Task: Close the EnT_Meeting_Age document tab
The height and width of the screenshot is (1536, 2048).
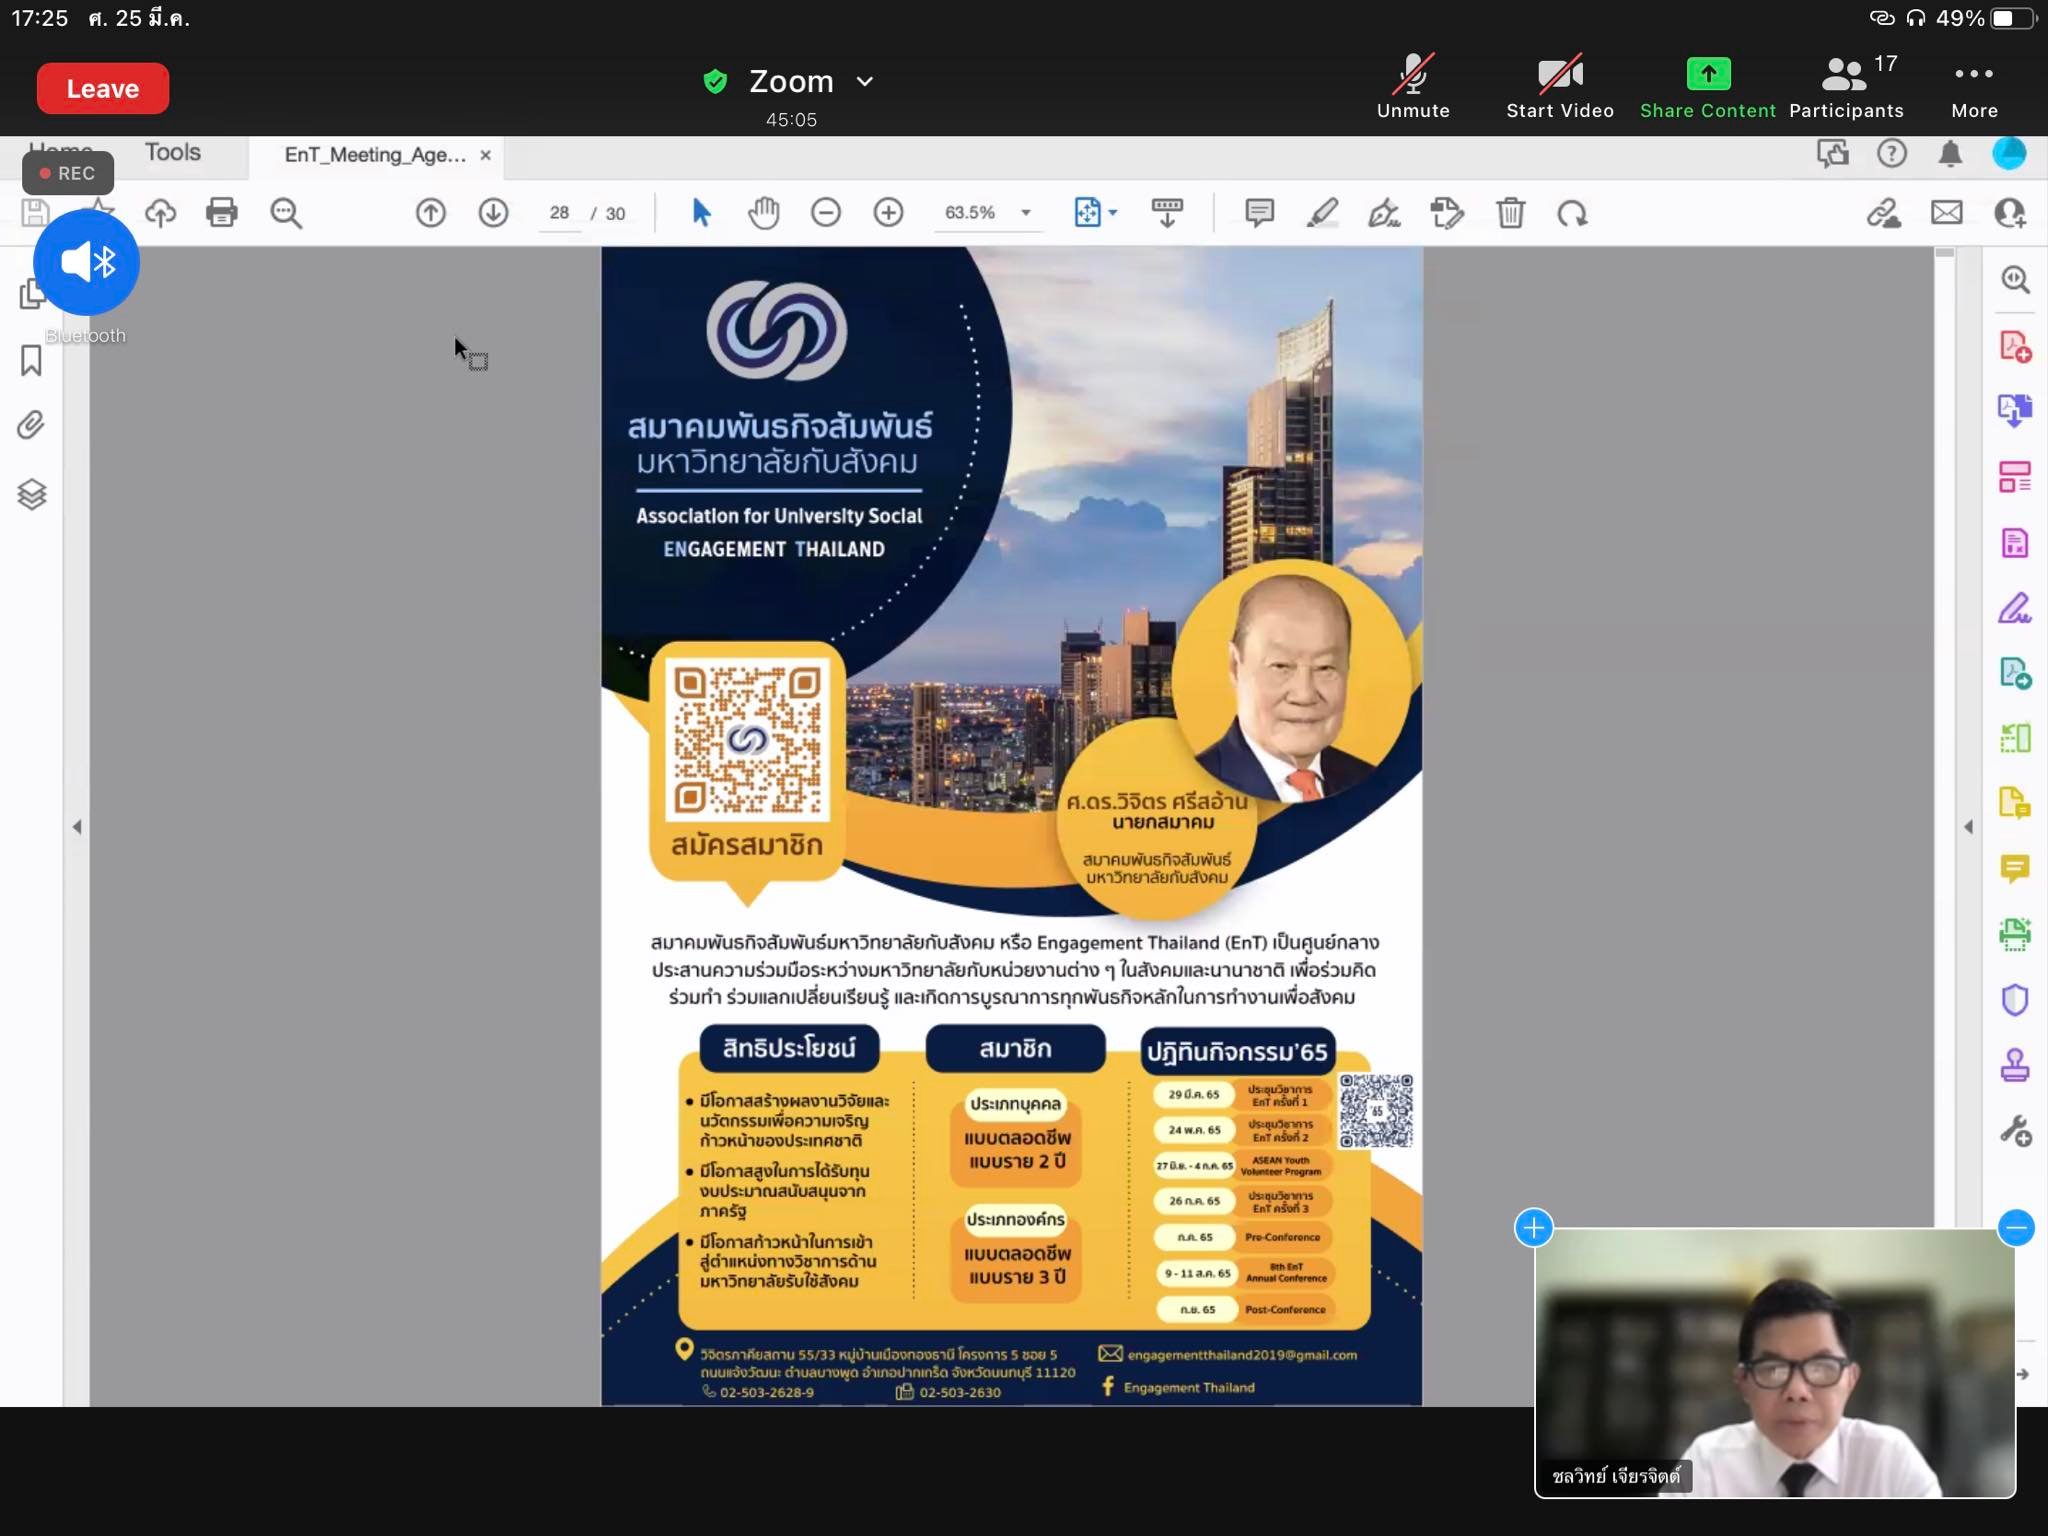Action: click(486, 155)
